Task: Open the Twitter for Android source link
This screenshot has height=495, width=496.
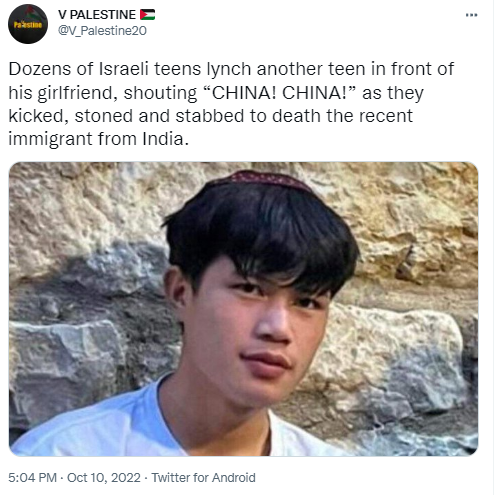Action: pos(203,478)
